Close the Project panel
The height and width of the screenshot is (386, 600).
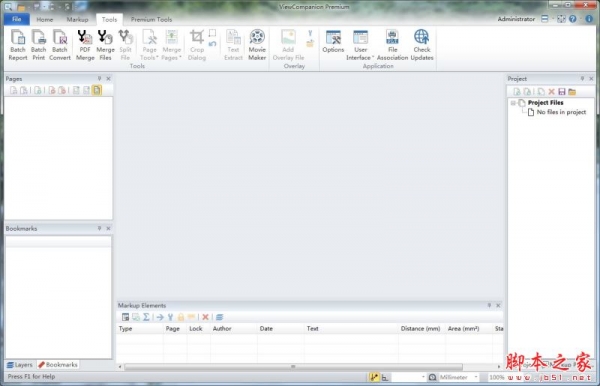click(x=591, y=78)
